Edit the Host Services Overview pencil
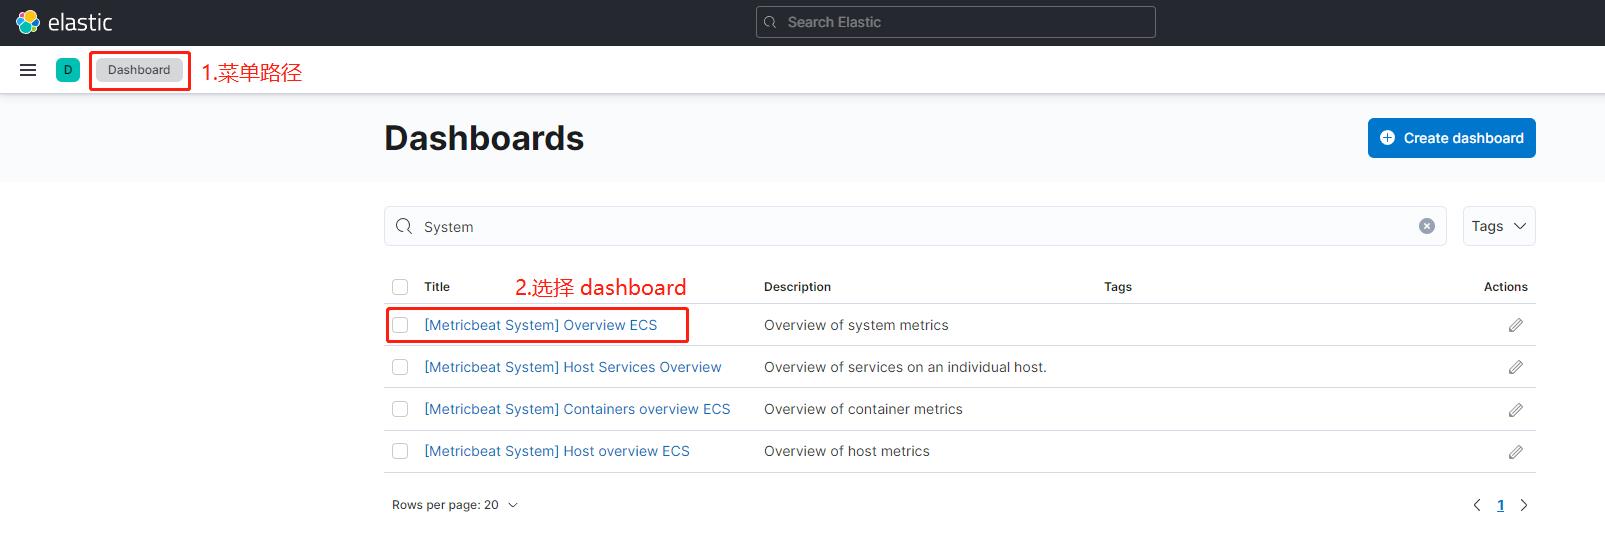 tap(1516, 367)
